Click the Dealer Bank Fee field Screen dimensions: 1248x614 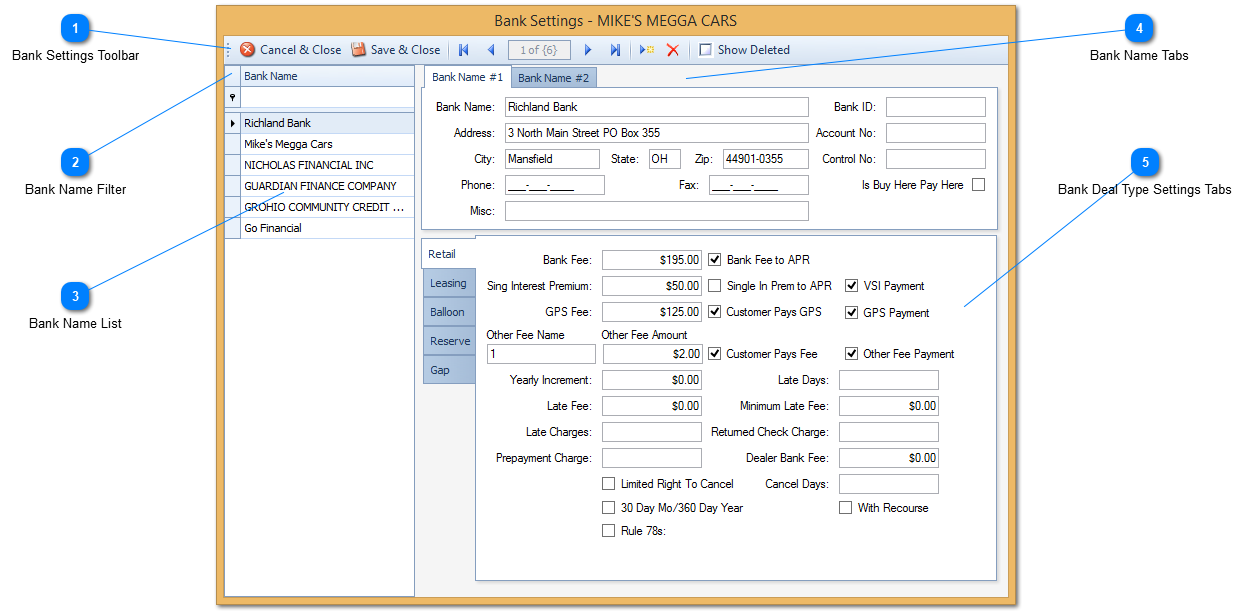[x=889, y=458]
